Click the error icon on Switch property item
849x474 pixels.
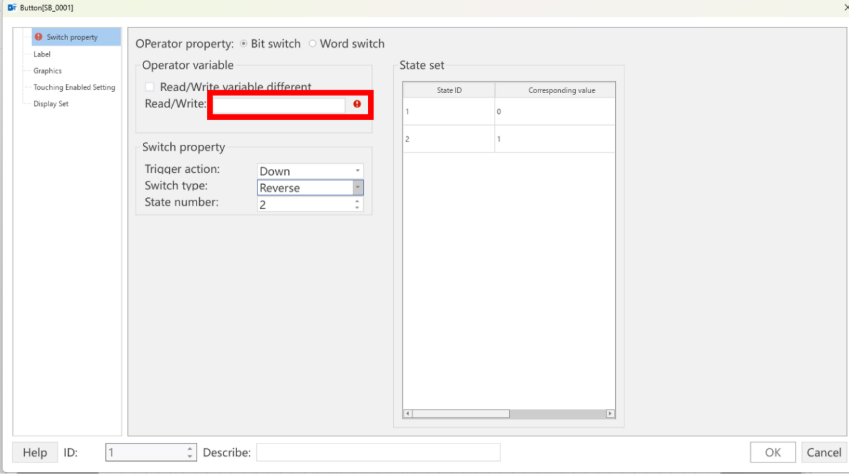point(38,37)
